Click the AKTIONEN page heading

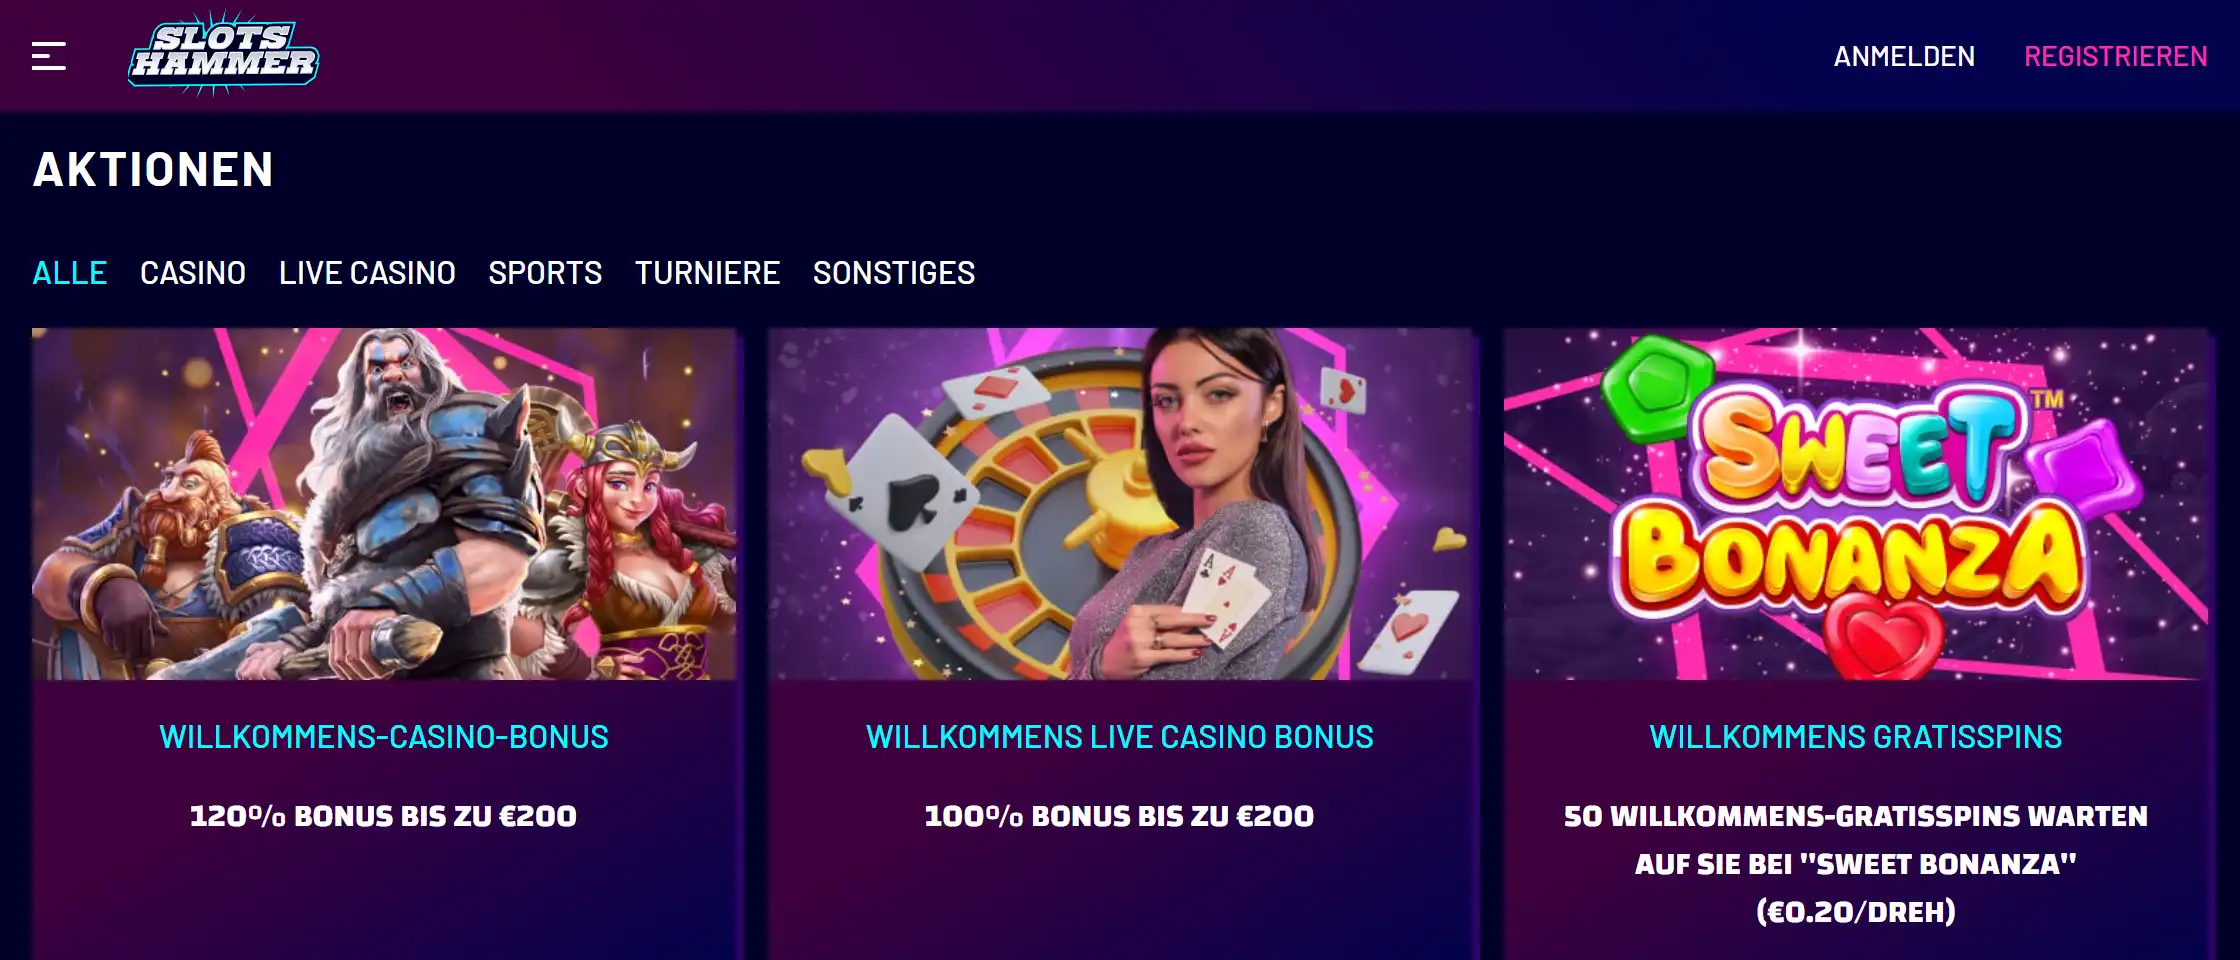point(153,170)
